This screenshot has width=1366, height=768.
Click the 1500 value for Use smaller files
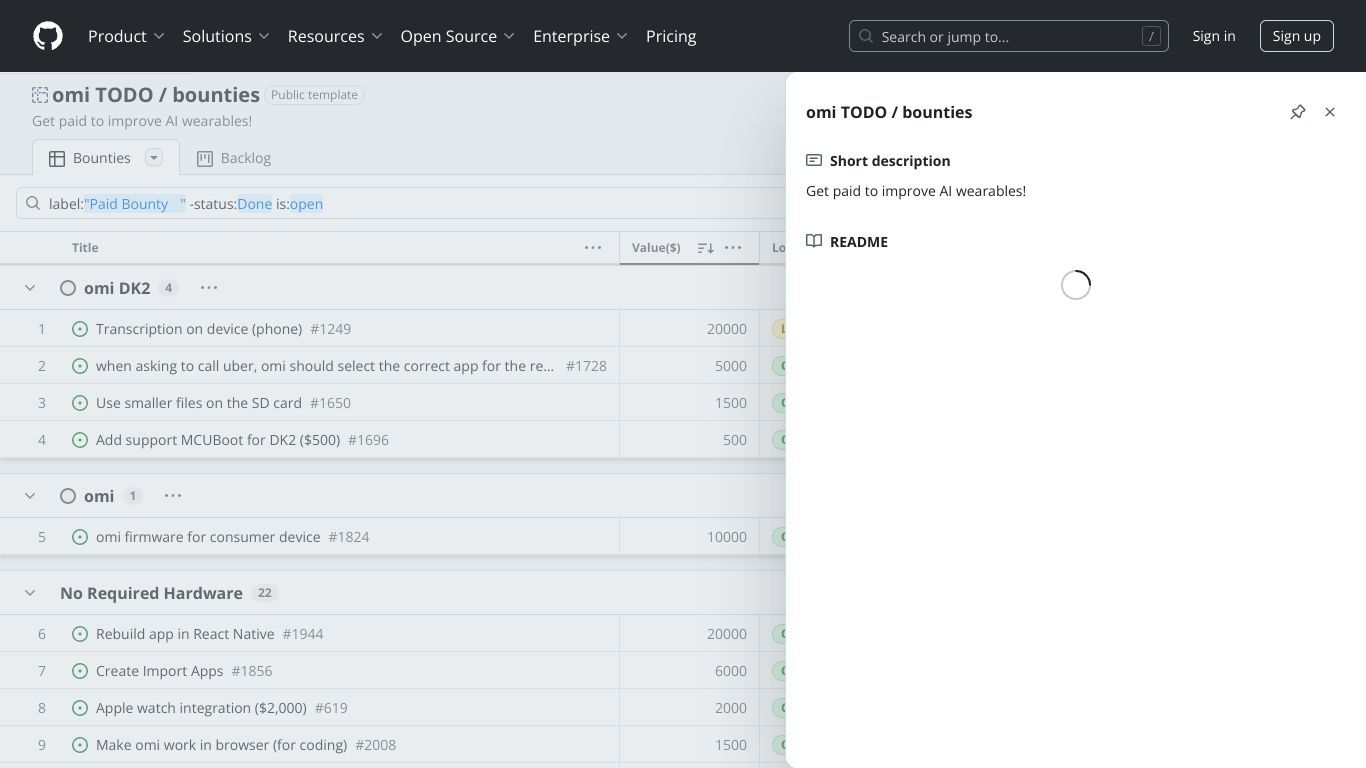(731, 403)
